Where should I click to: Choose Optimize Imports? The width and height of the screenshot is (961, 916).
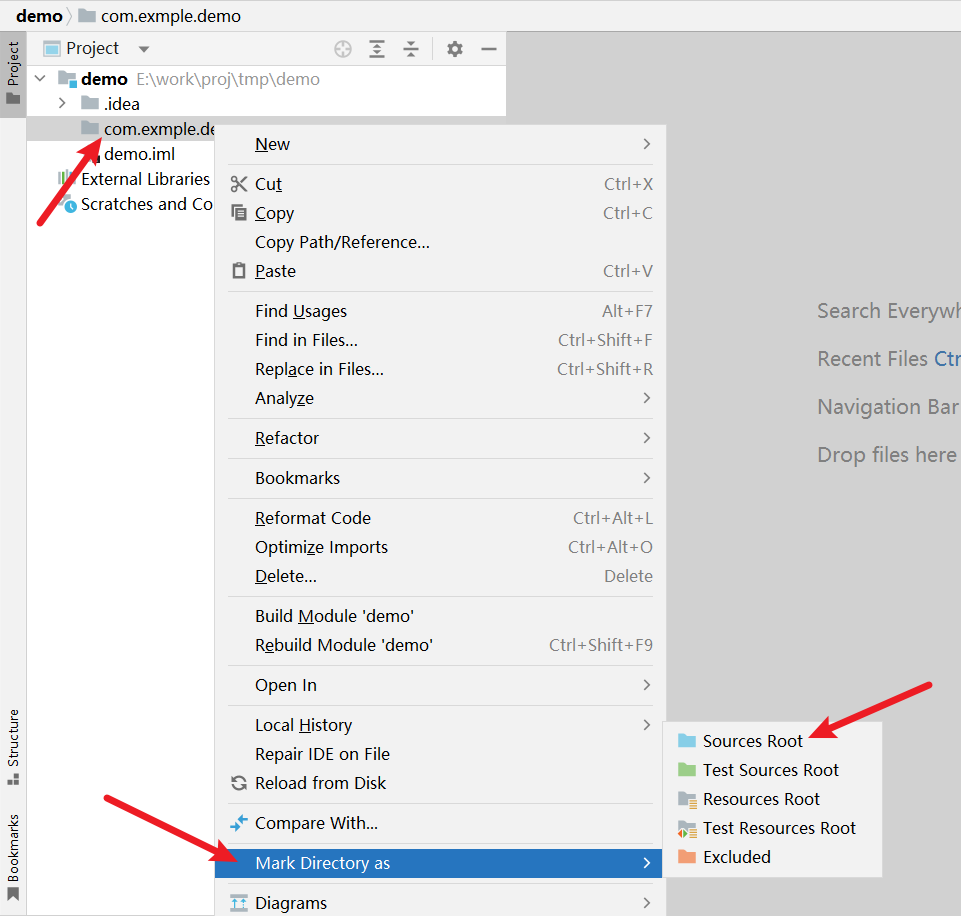click(440, 547)
